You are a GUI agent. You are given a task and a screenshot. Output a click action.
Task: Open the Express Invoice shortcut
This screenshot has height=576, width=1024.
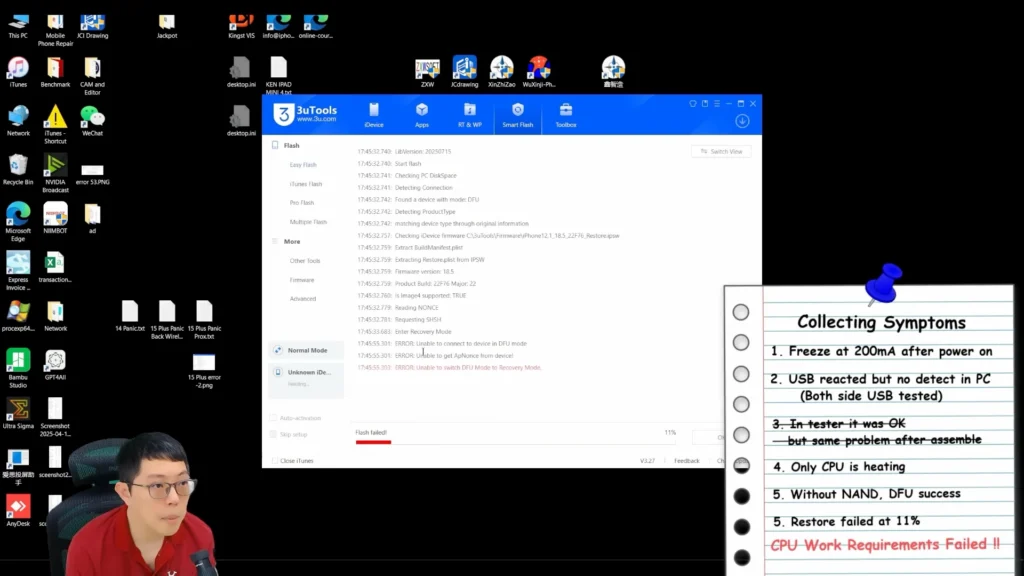[x=18, y=271]
